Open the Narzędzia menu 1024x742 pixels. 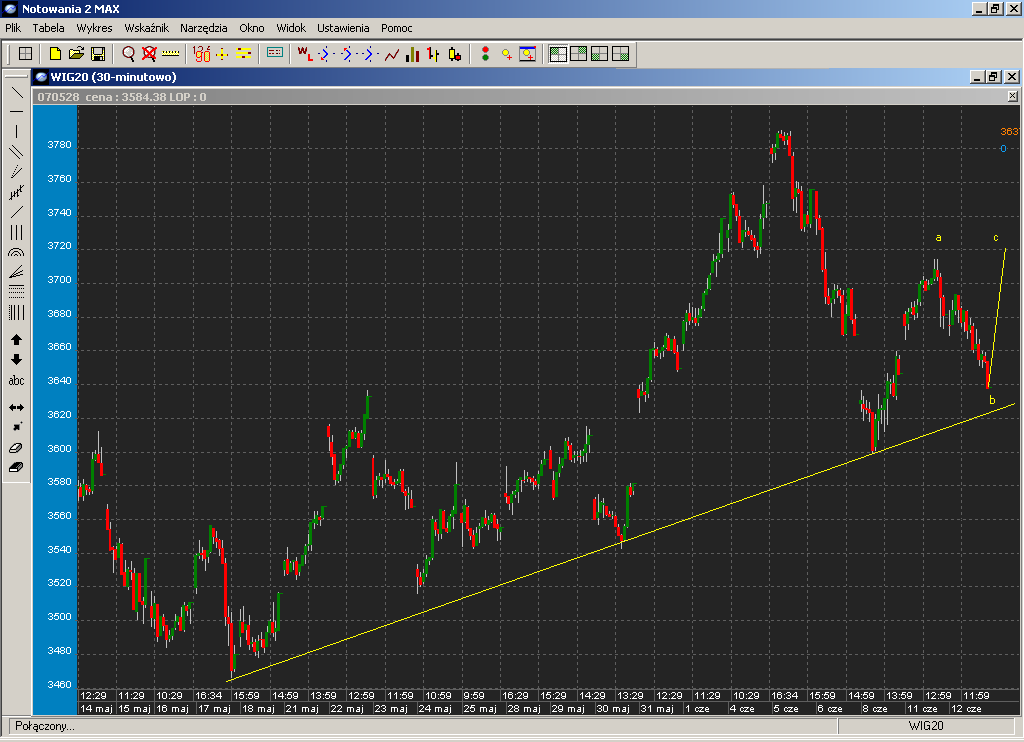[x=204, y=28]
